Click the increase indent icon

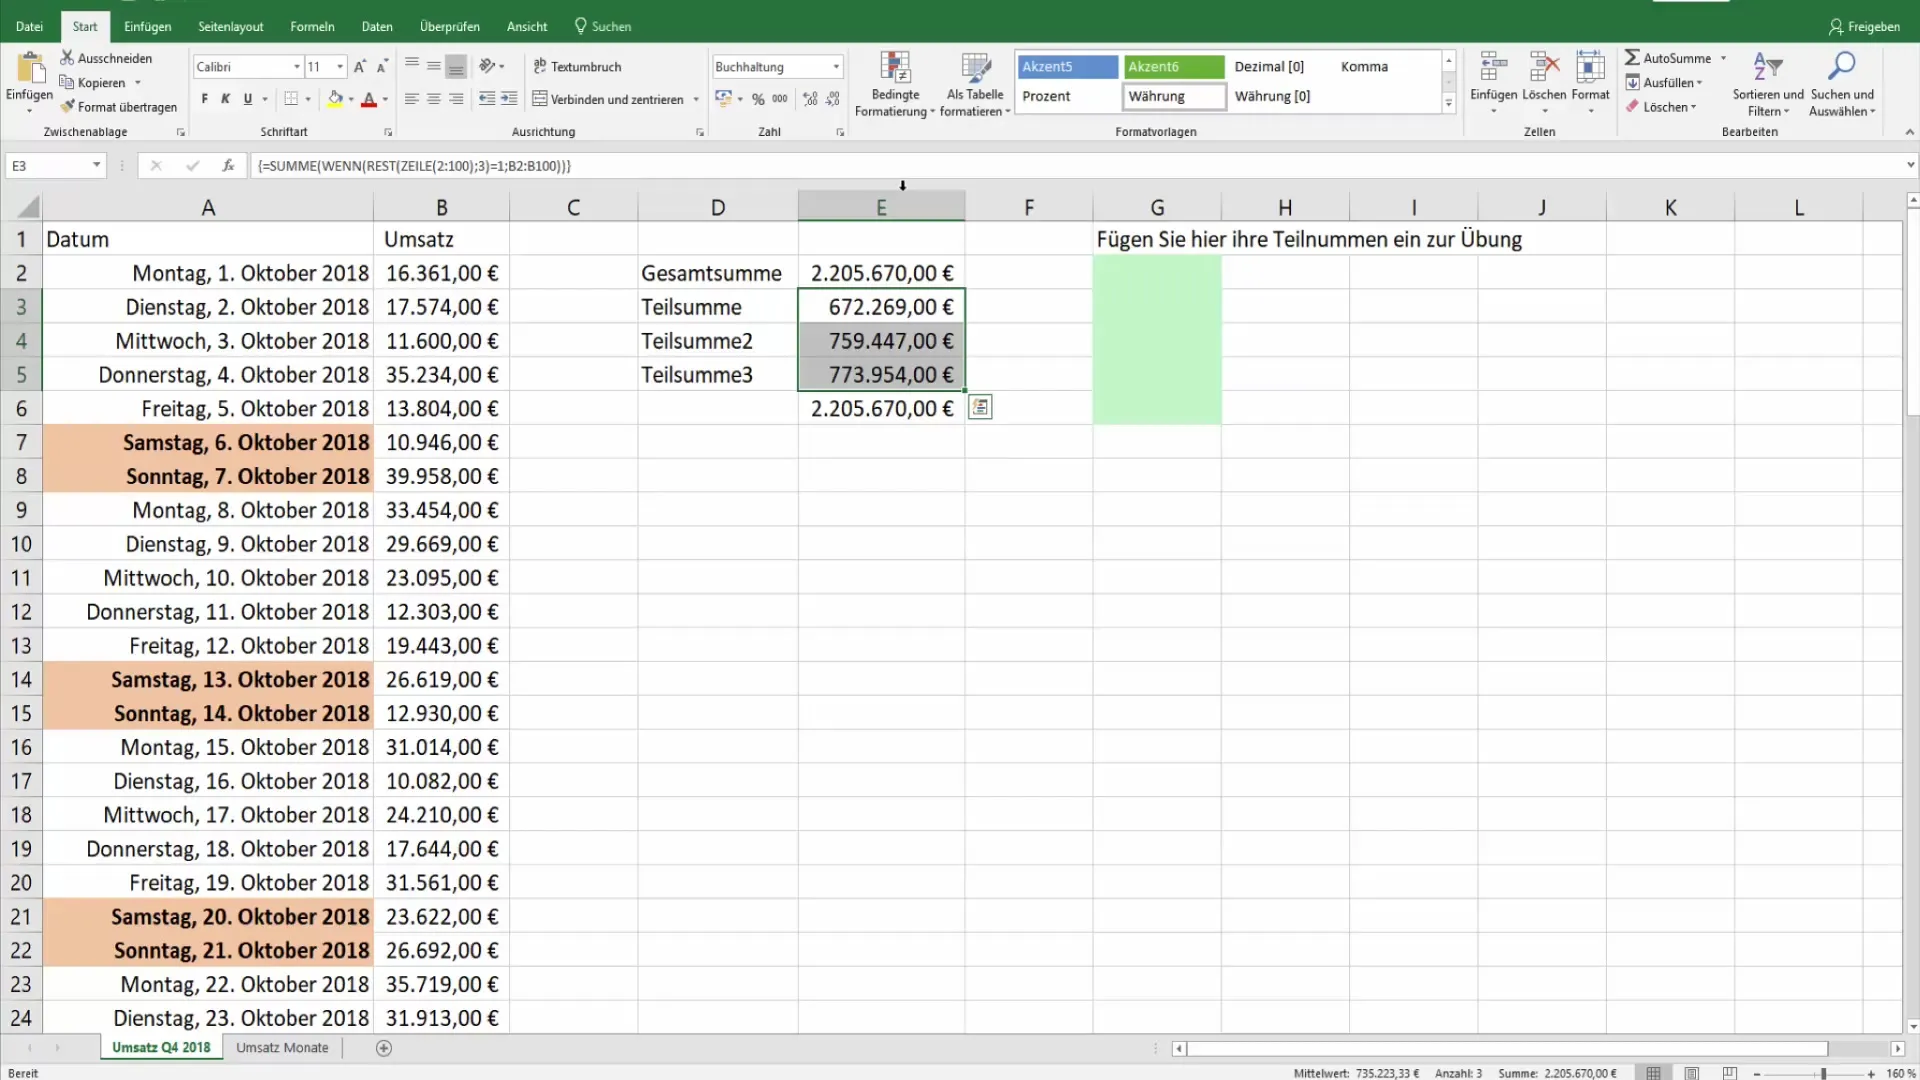point(509,99)
